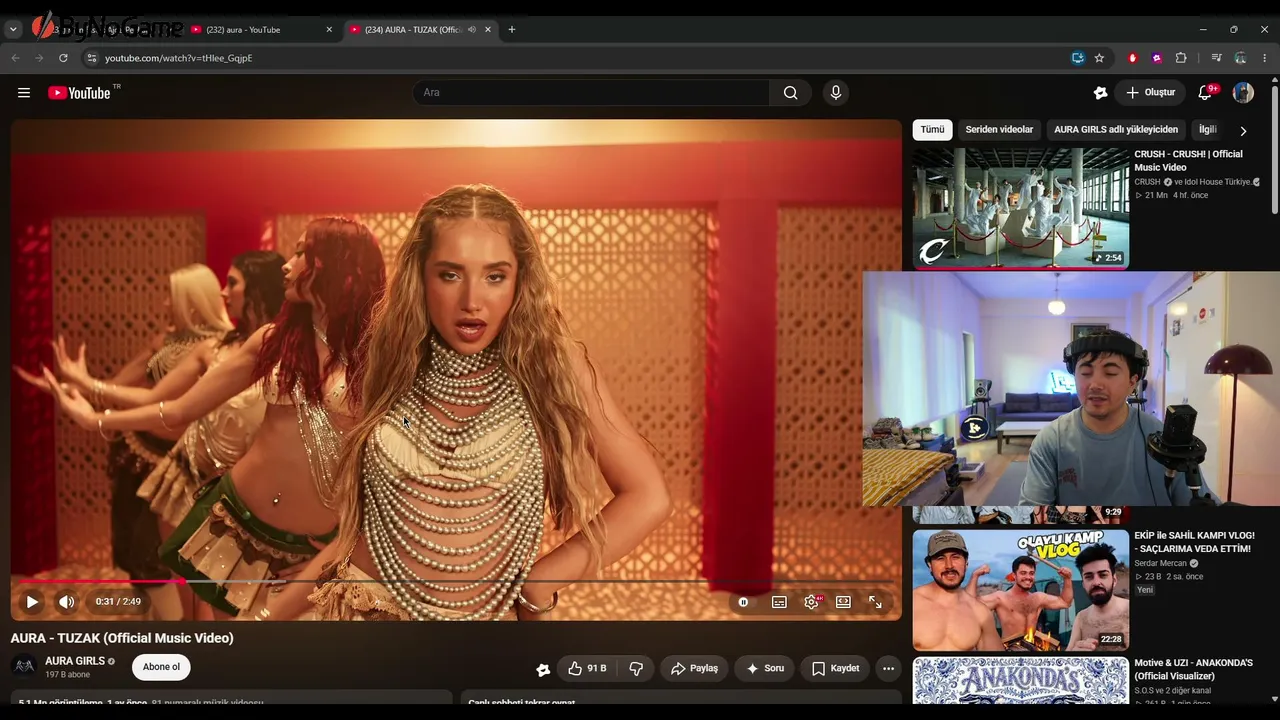1280x720 pixels.
Task: Open the media controls icon in the Chrome toolbar
Action: pyautogui.click(x=1216, y=58)
